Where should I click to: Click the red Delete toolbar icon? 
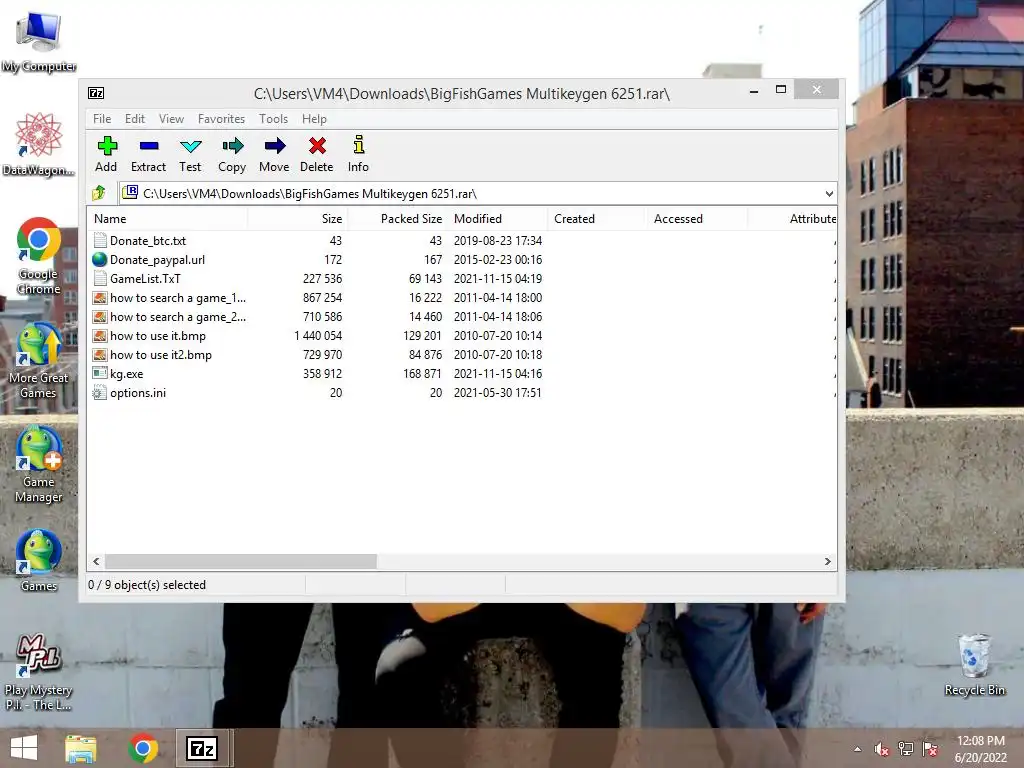coord(317,154)
